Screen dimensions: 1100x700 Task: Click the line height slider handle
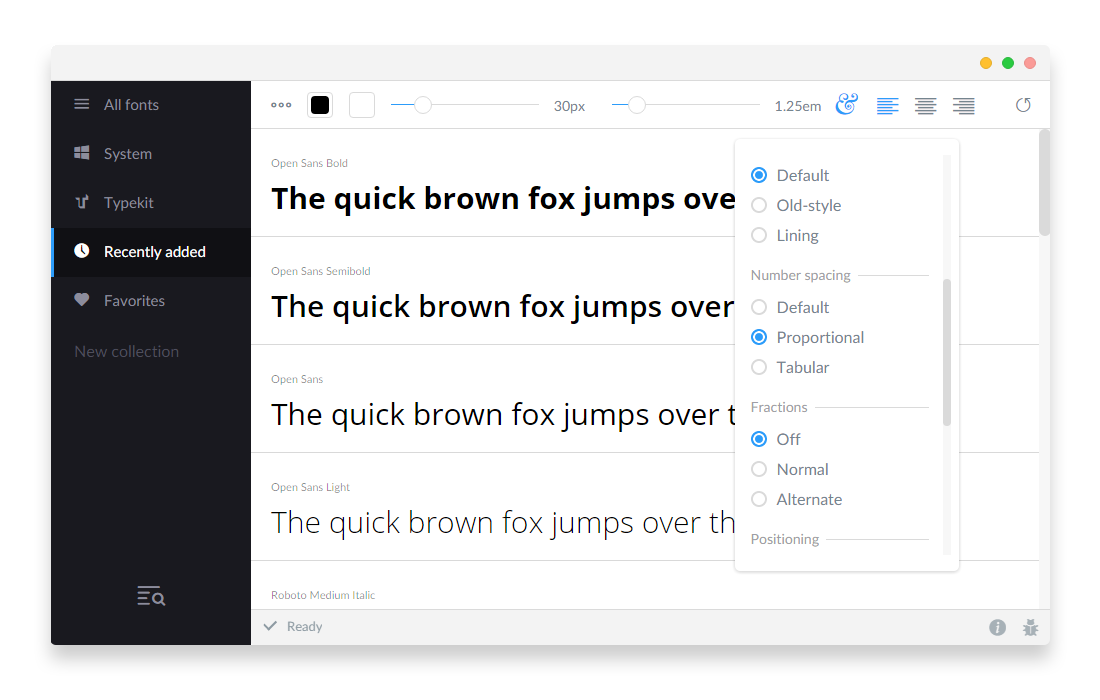coord(636,105)
